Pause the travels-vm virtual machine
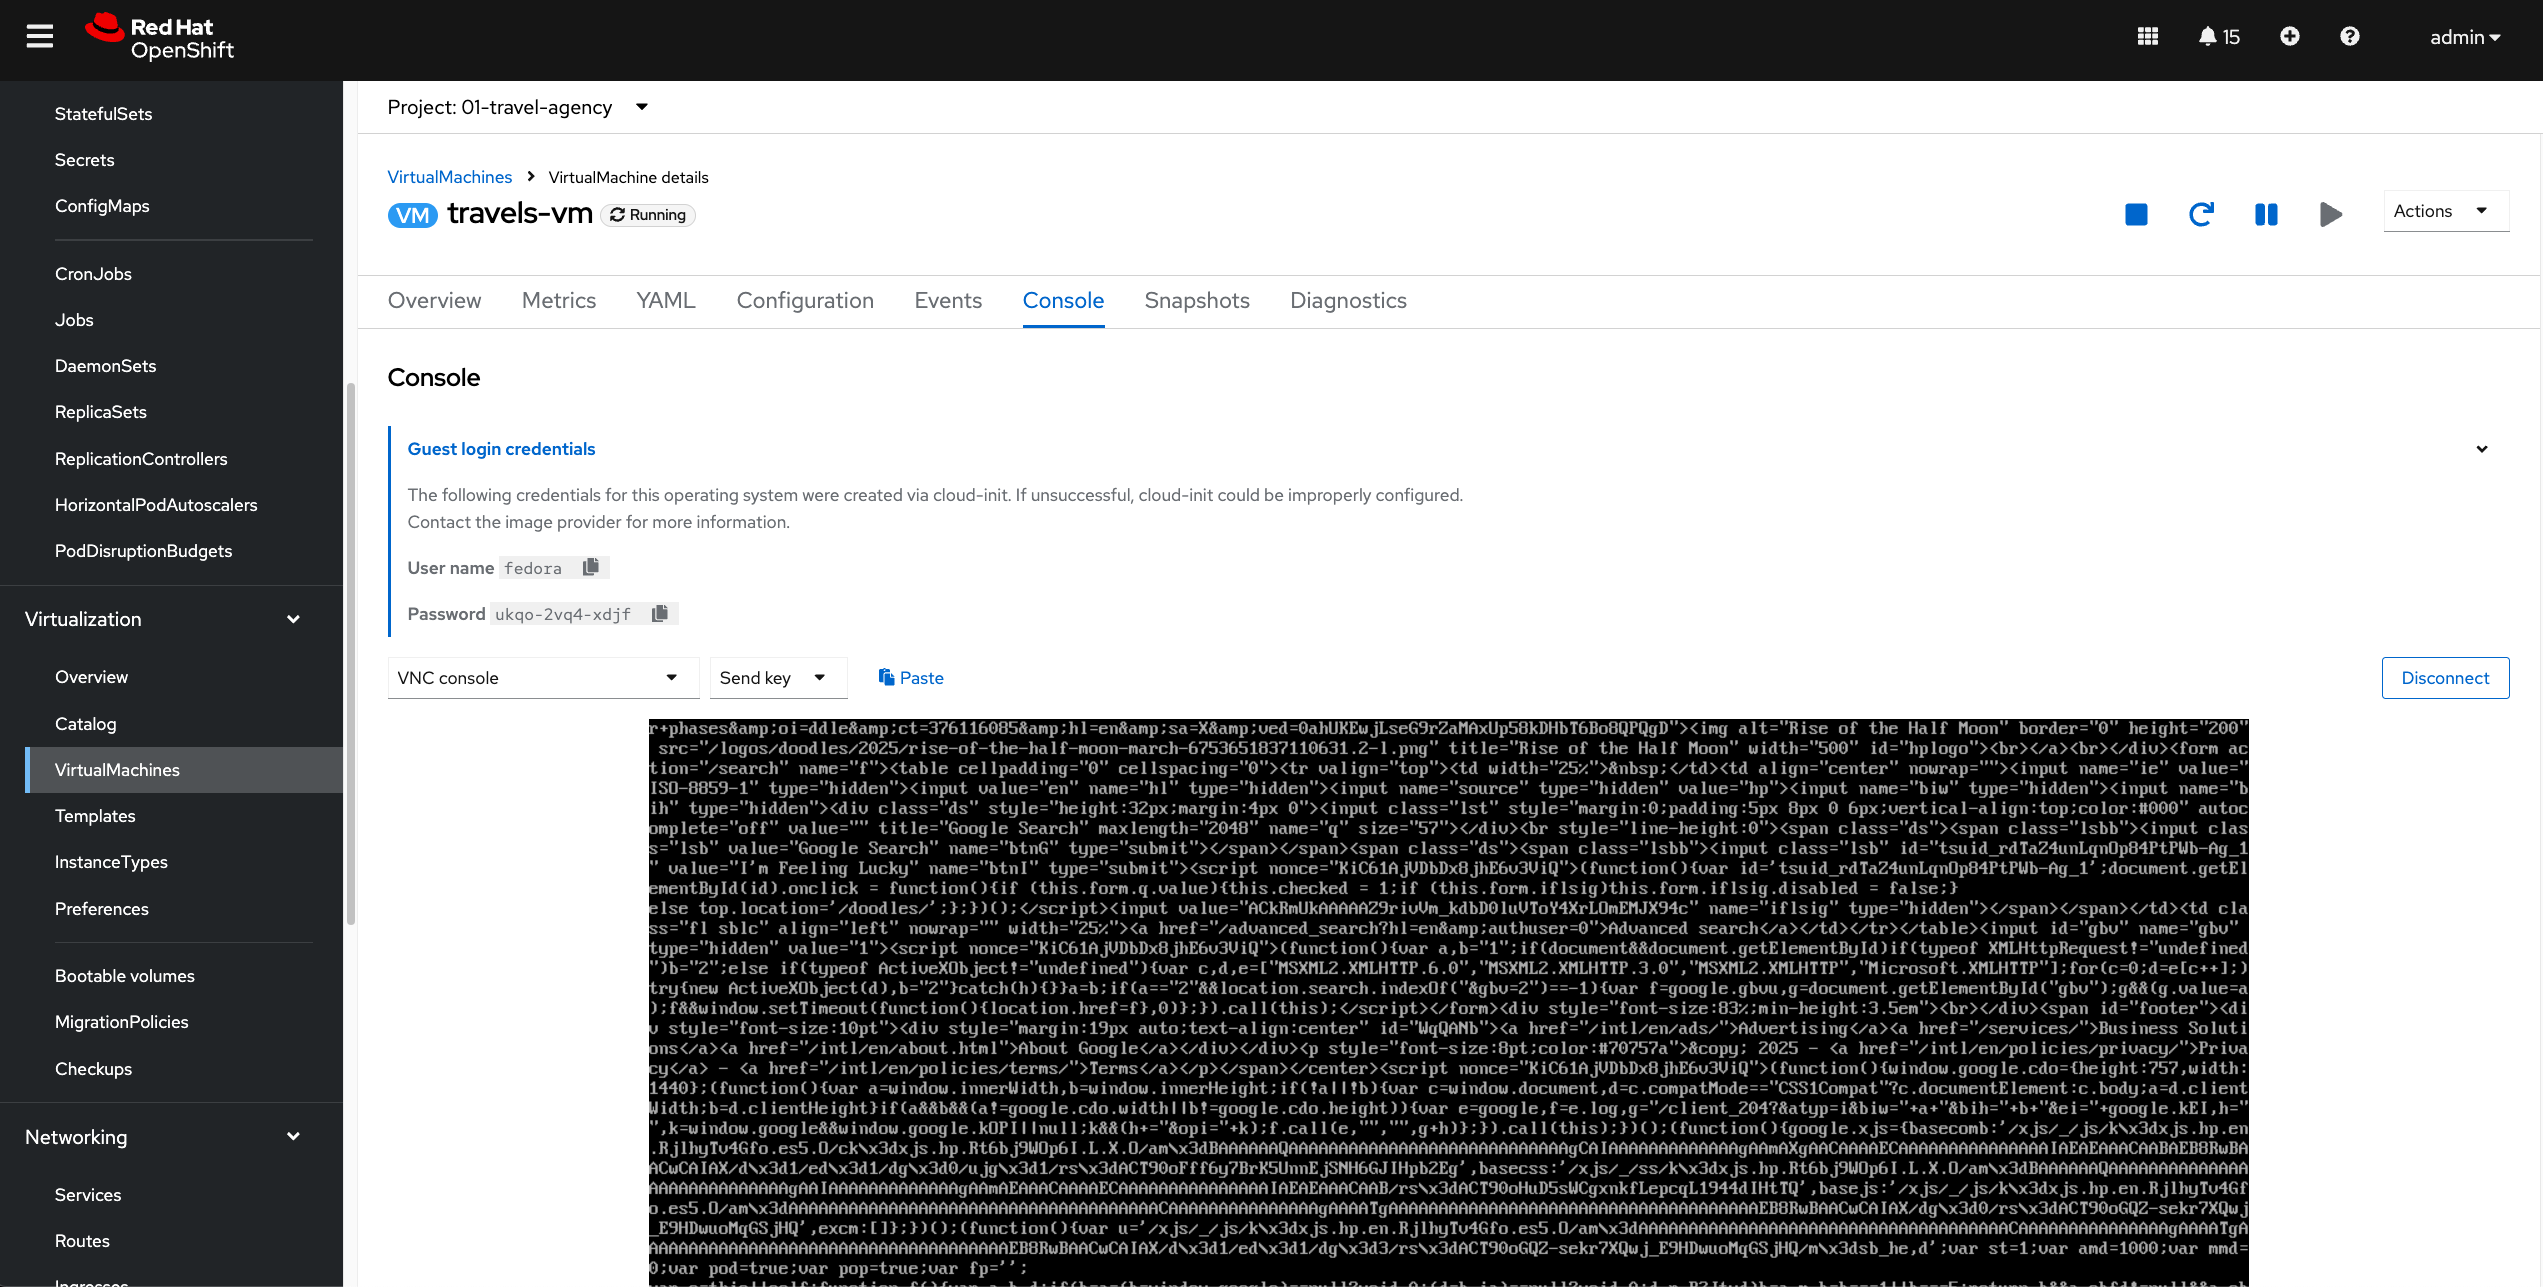The width and height of the screenshot is (2543, 1287). point(2266,214)
